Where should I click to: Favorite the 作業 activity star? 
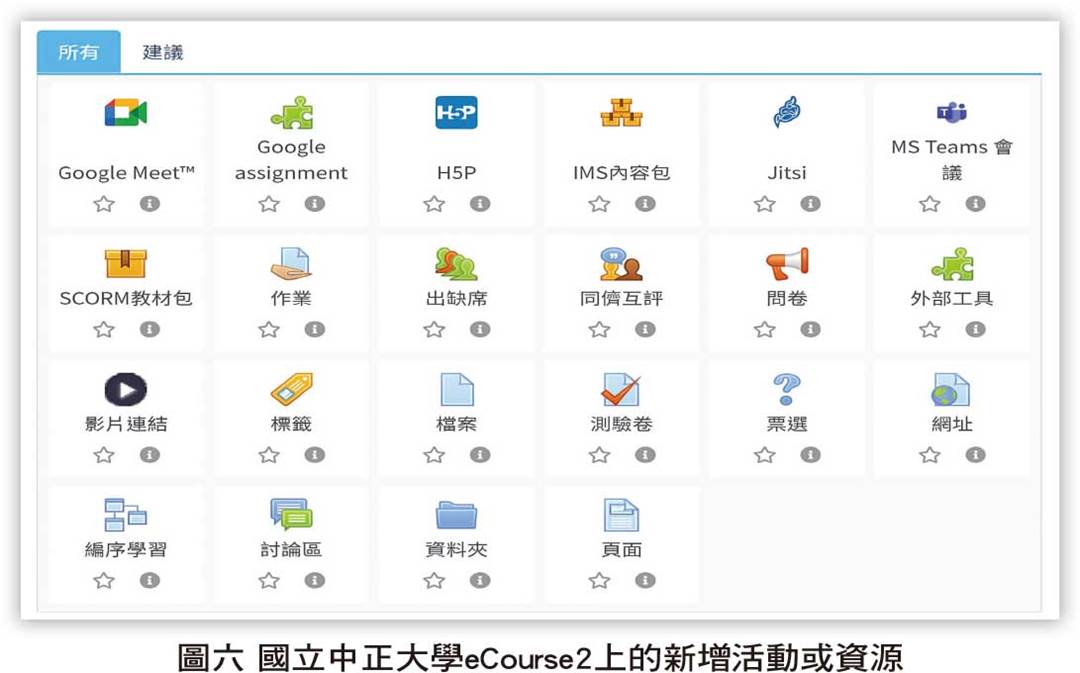point(269,329)
